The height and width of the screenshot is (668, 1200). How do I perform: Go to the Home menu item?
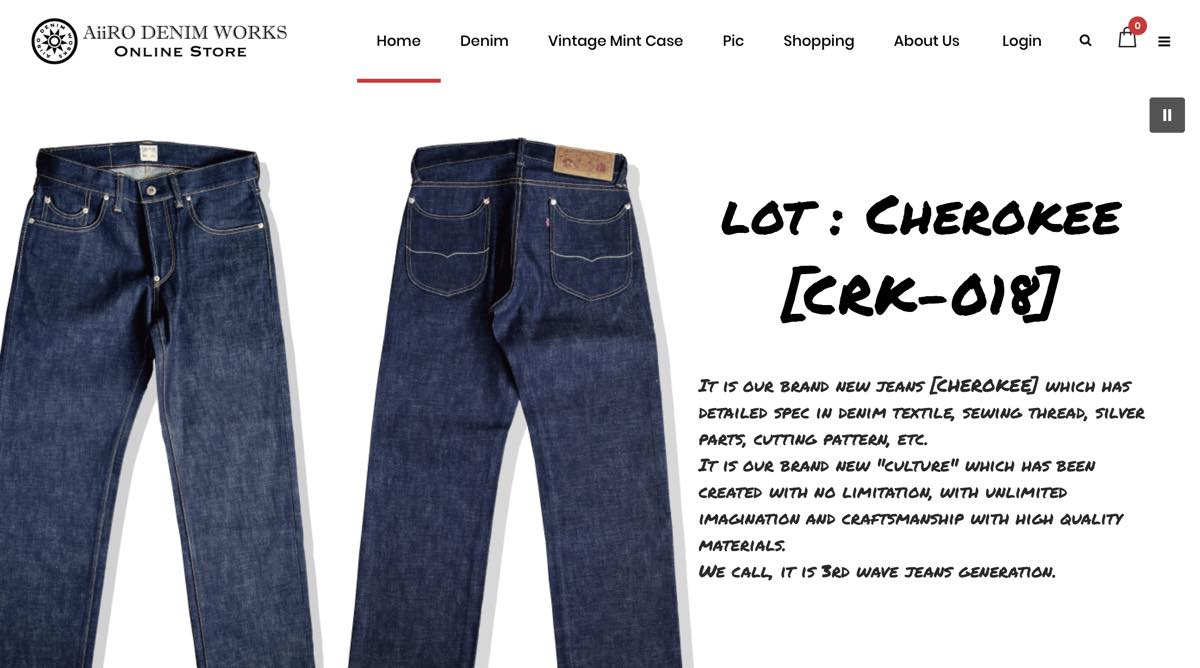[398, 41]
